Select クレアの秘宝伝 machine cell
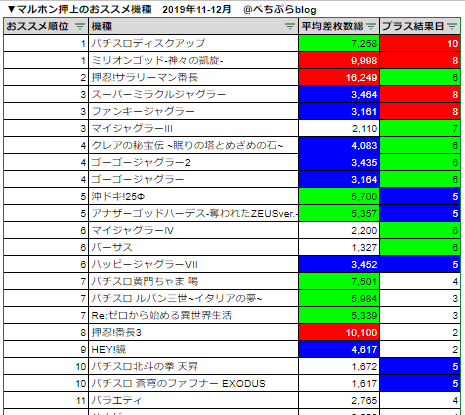Image resolution: width=465 pixels, height=415 pixels. click(193, 145)
